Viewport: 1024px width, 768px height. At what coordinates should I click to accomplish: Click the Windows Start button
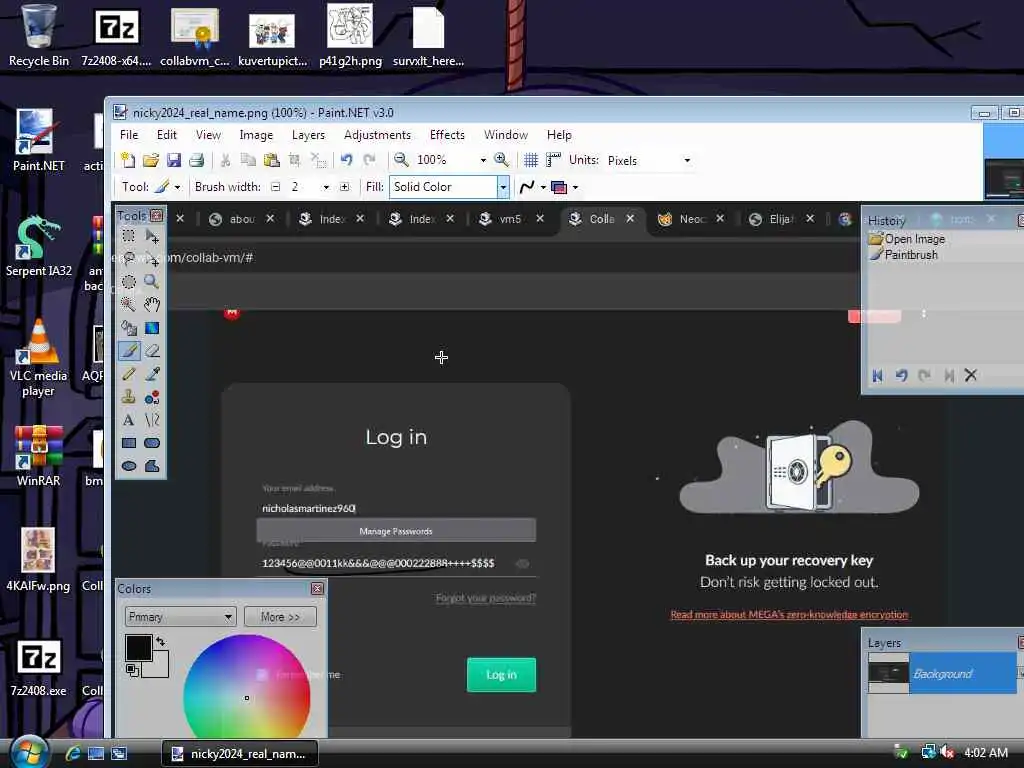tap(29, 752)
